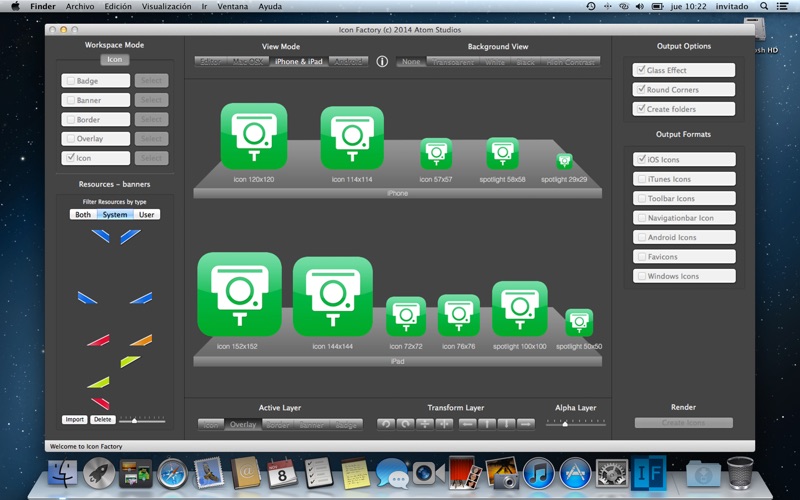Flip layer vertically in Transform Layer
Image resolution: width=800 pixels, height=500 pixels.
click(424, 424)
